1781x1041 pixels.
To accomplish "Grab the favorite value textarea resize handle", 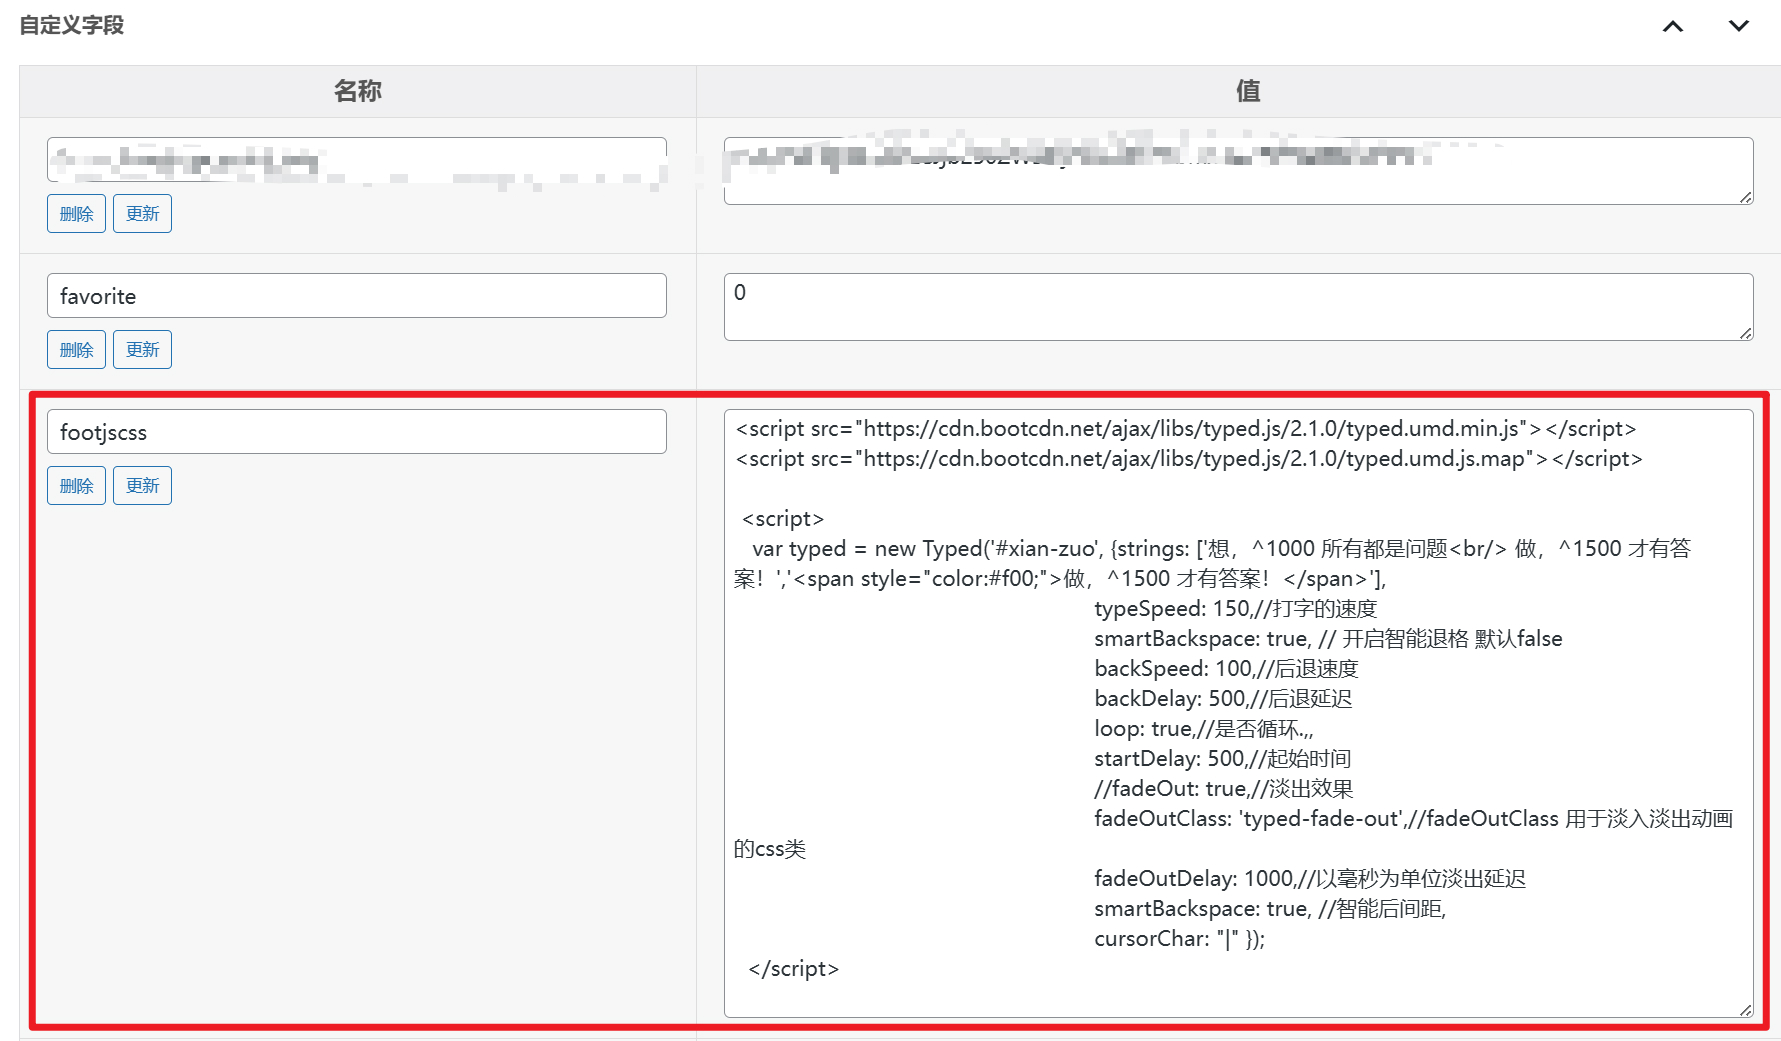I will tap(1746, 333).
